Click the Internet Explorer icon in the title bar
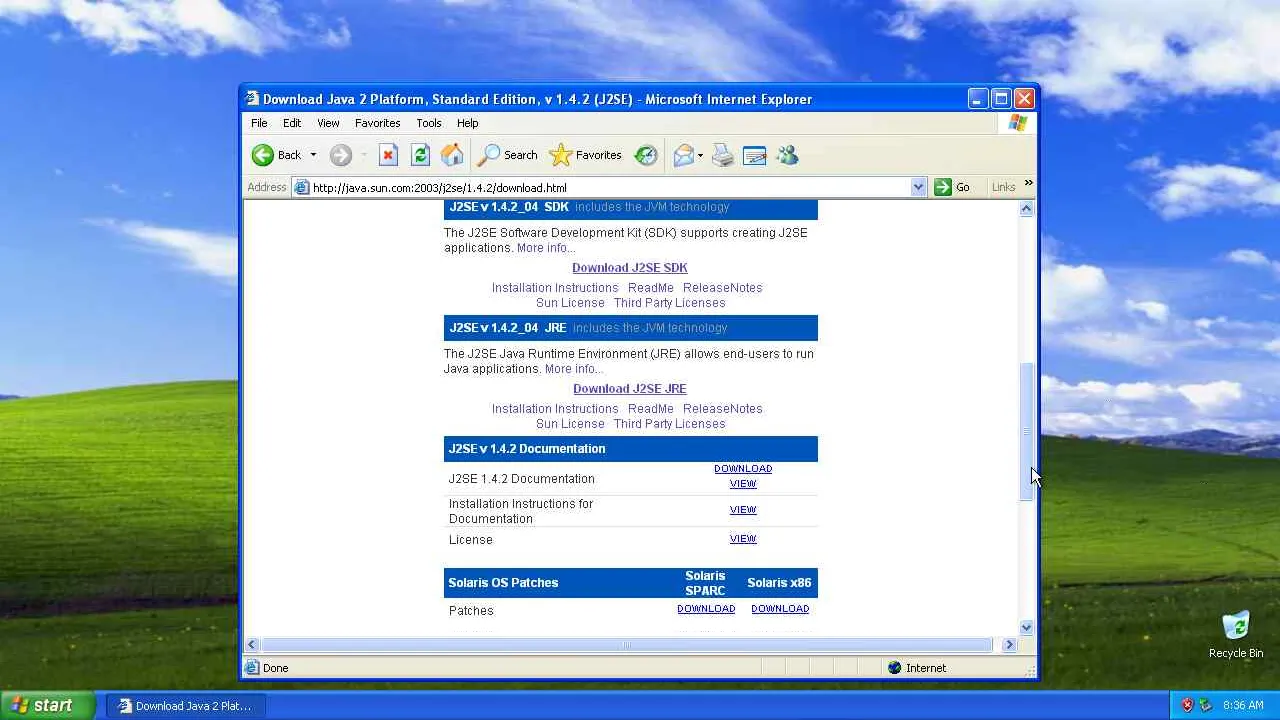Viewport: 1280px width, 720px height. (253, 99)
